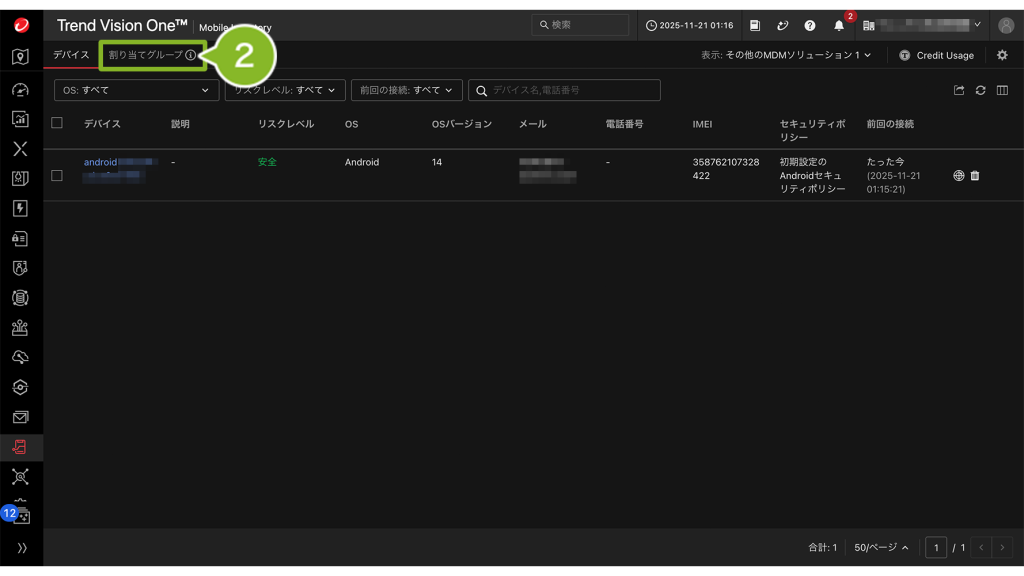Click the globe icon in device row
This screenshot has width=1024, height=576.
pos(959,176)
